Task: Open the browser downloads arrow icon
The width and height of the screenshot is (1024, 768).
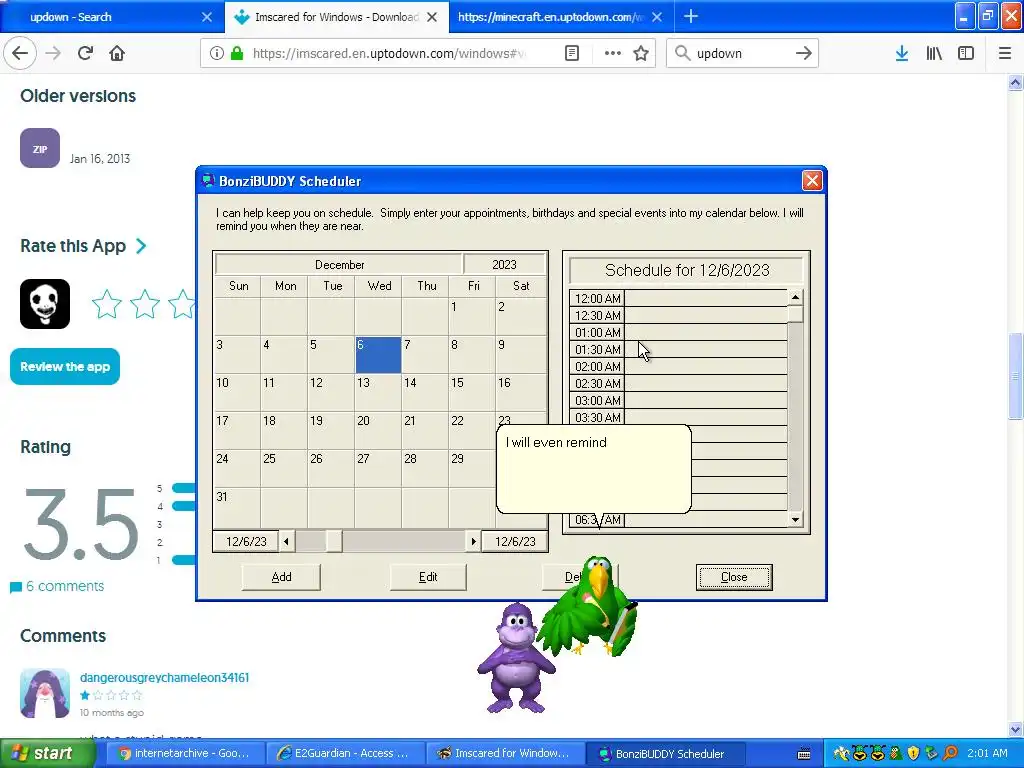Action: (x=901, y=53)
